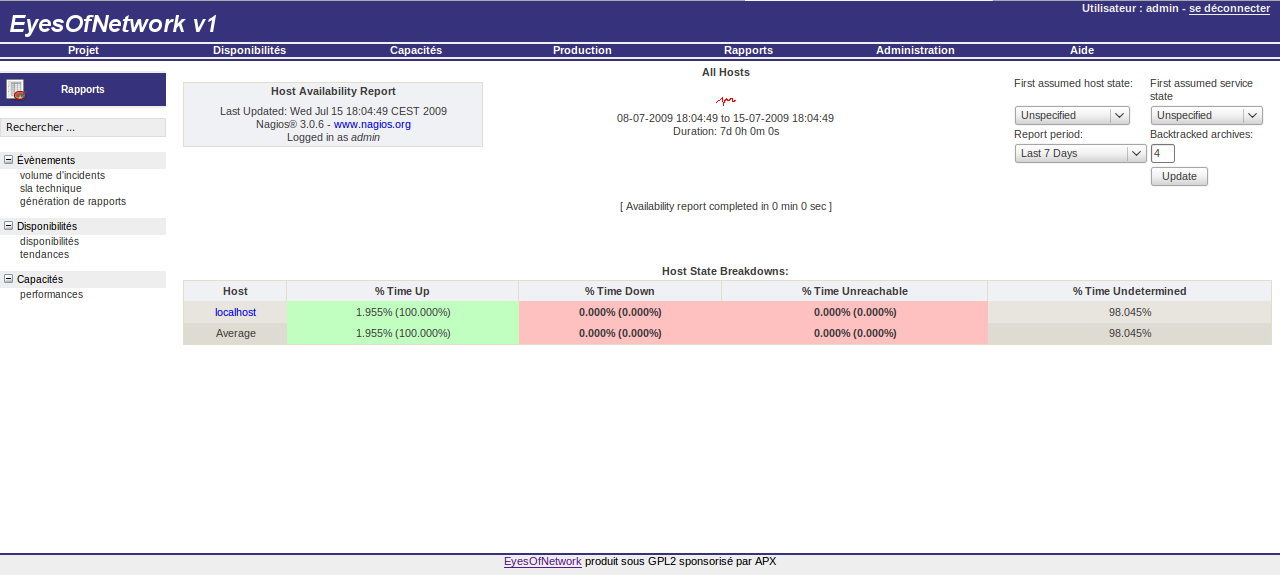Collapse the Évènements tree section
Viewport: 1280px width, 575px height.
[9, 160]
